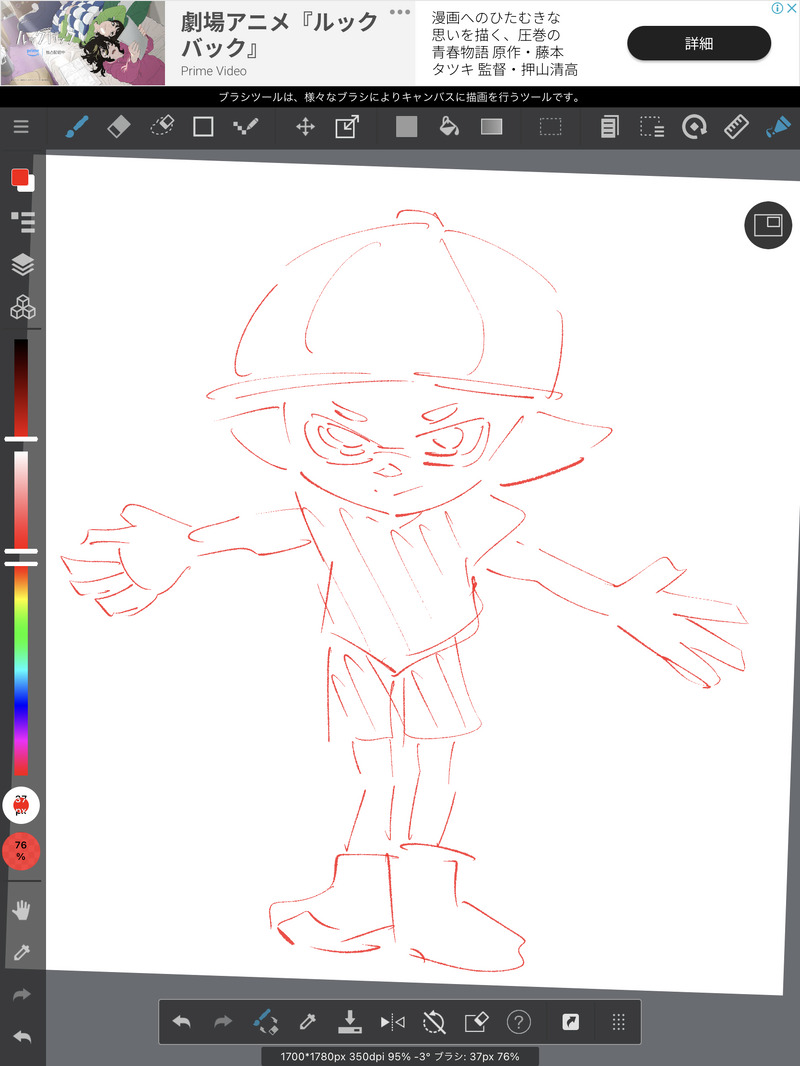Open the 76% opacity control
This screenshot has width=800, height=1066.
pyautogui.click(x=21, y=851)
